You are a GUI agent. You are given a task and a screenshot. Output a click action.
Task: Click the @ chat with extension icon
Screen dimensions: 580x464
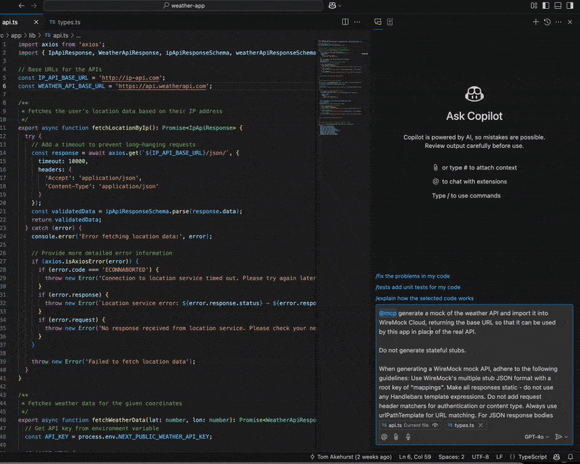coord(384,437)
